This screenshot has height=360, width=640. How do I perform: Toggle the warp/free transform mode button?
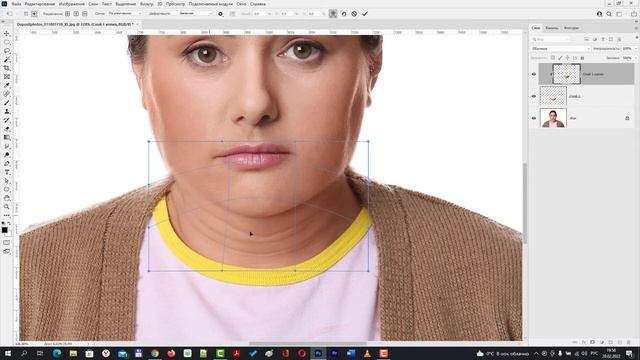point(333,13)
